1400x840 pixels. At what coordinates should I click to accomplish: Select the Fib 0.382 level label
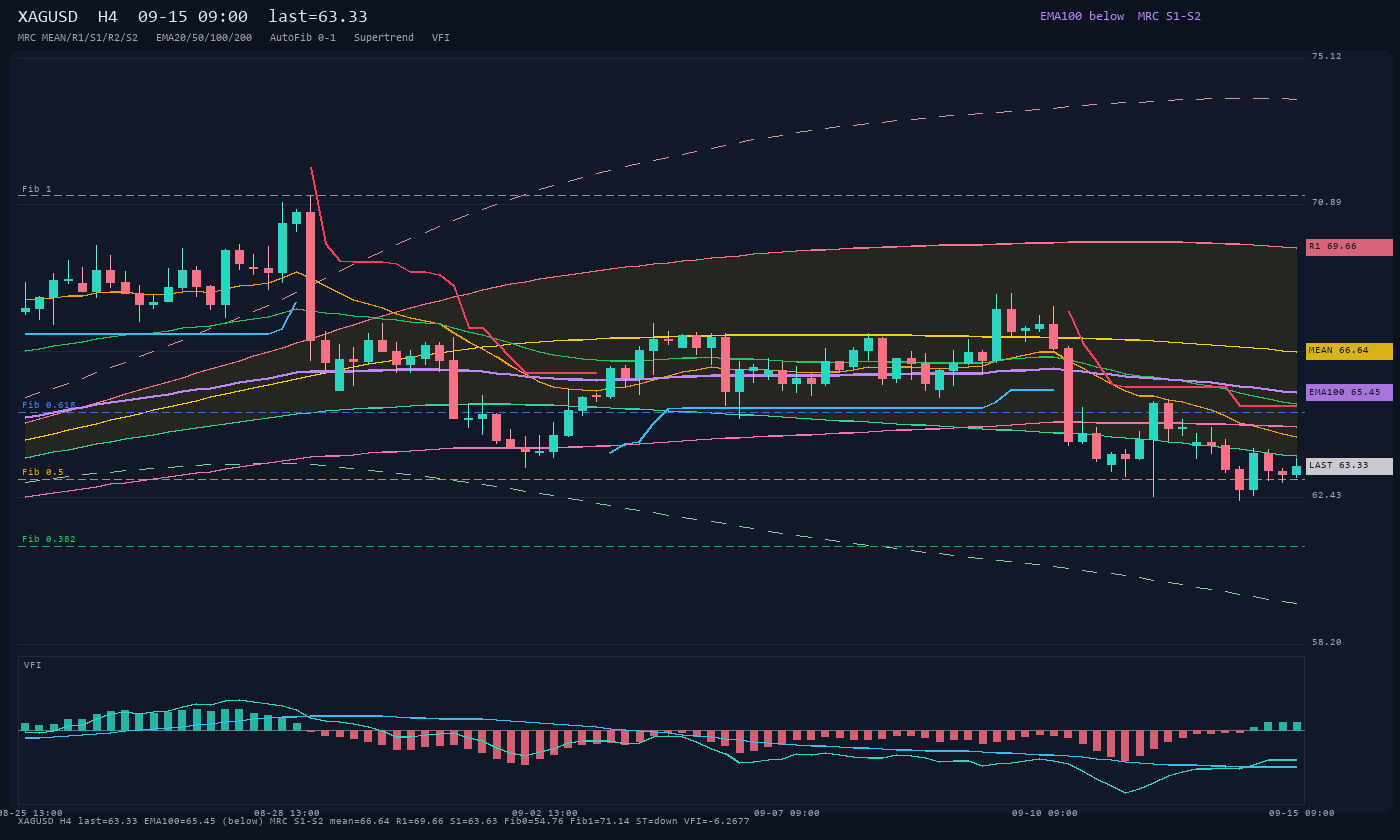(x=49, y=539)
